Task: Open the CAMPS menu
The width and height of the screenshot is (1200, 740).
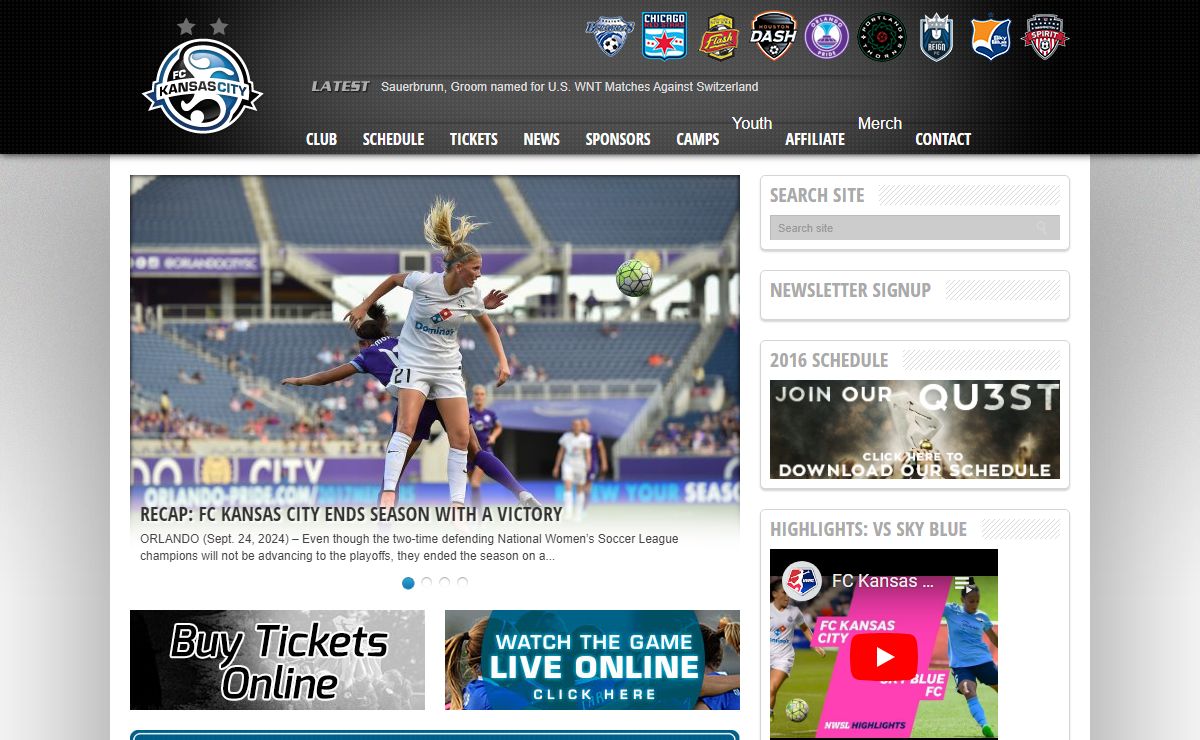Action: [697, 139]
